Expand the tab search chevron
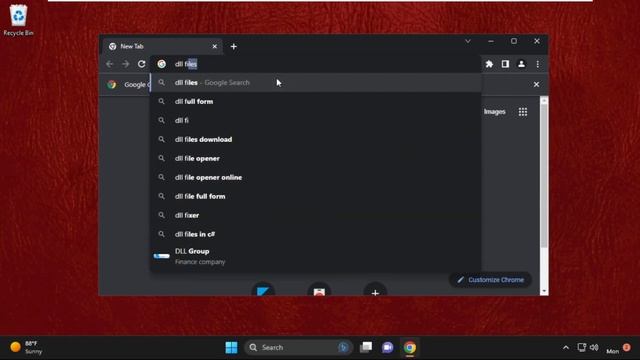This screenshot has width=640, height=360. coord(468,41)
